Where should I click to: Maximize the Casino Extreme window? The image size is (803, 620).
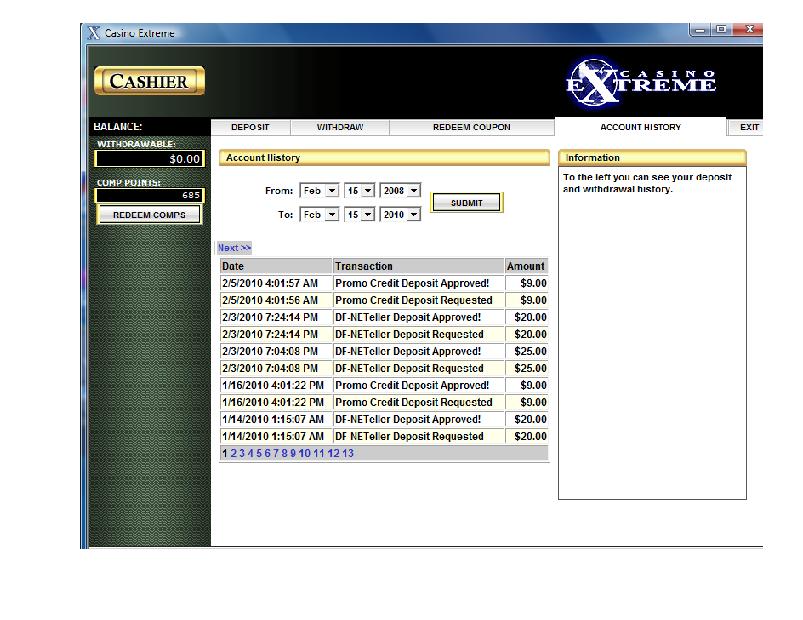pos(722,30)
